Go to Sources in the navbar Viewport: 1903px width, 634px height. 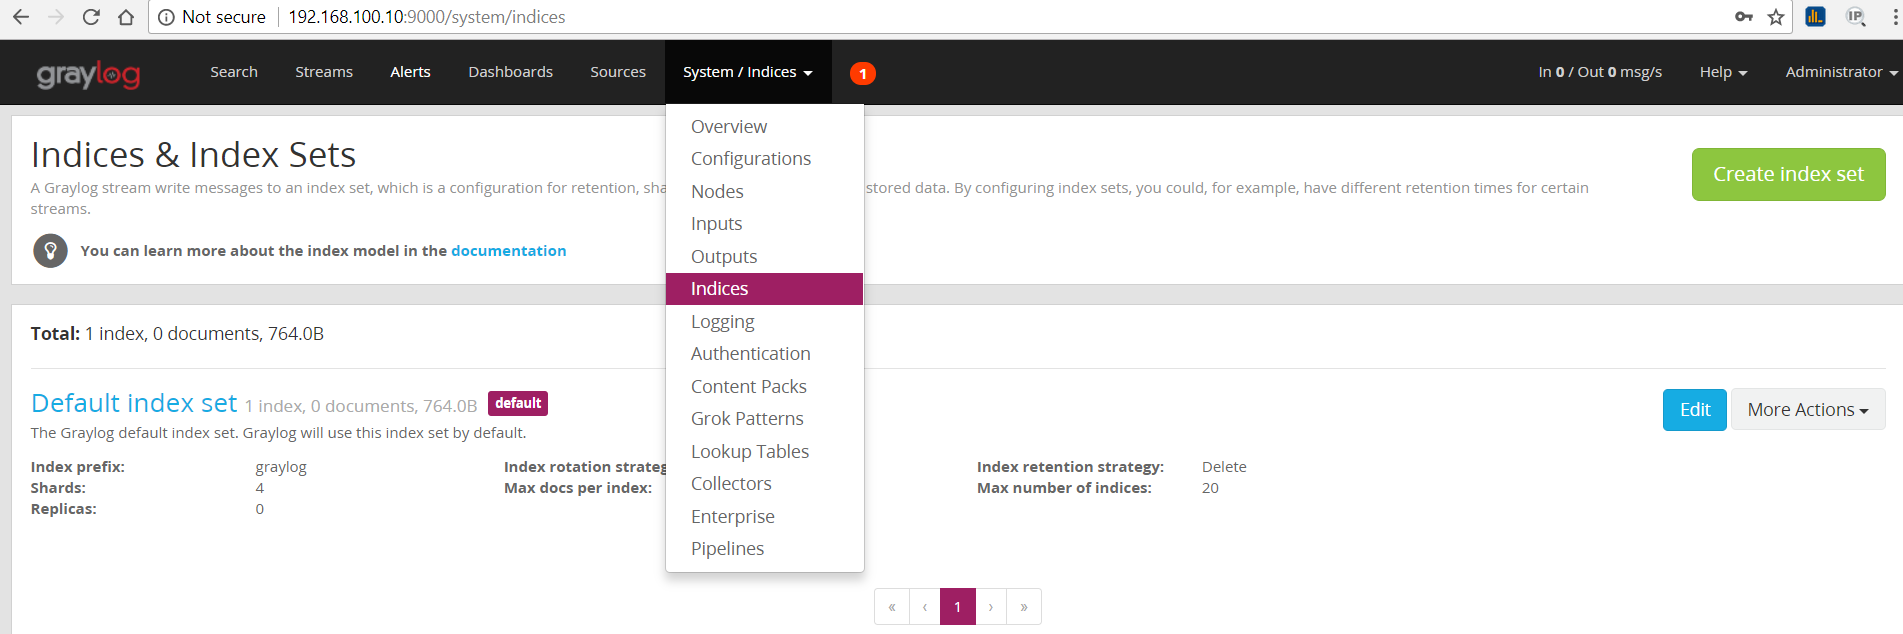[x=618, y=72]
